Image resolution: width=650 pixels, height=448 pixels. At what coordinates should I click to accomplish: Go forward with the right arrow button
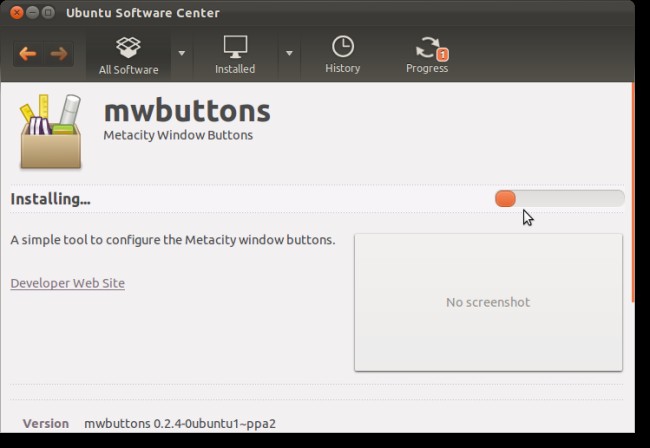pos(59,54)
